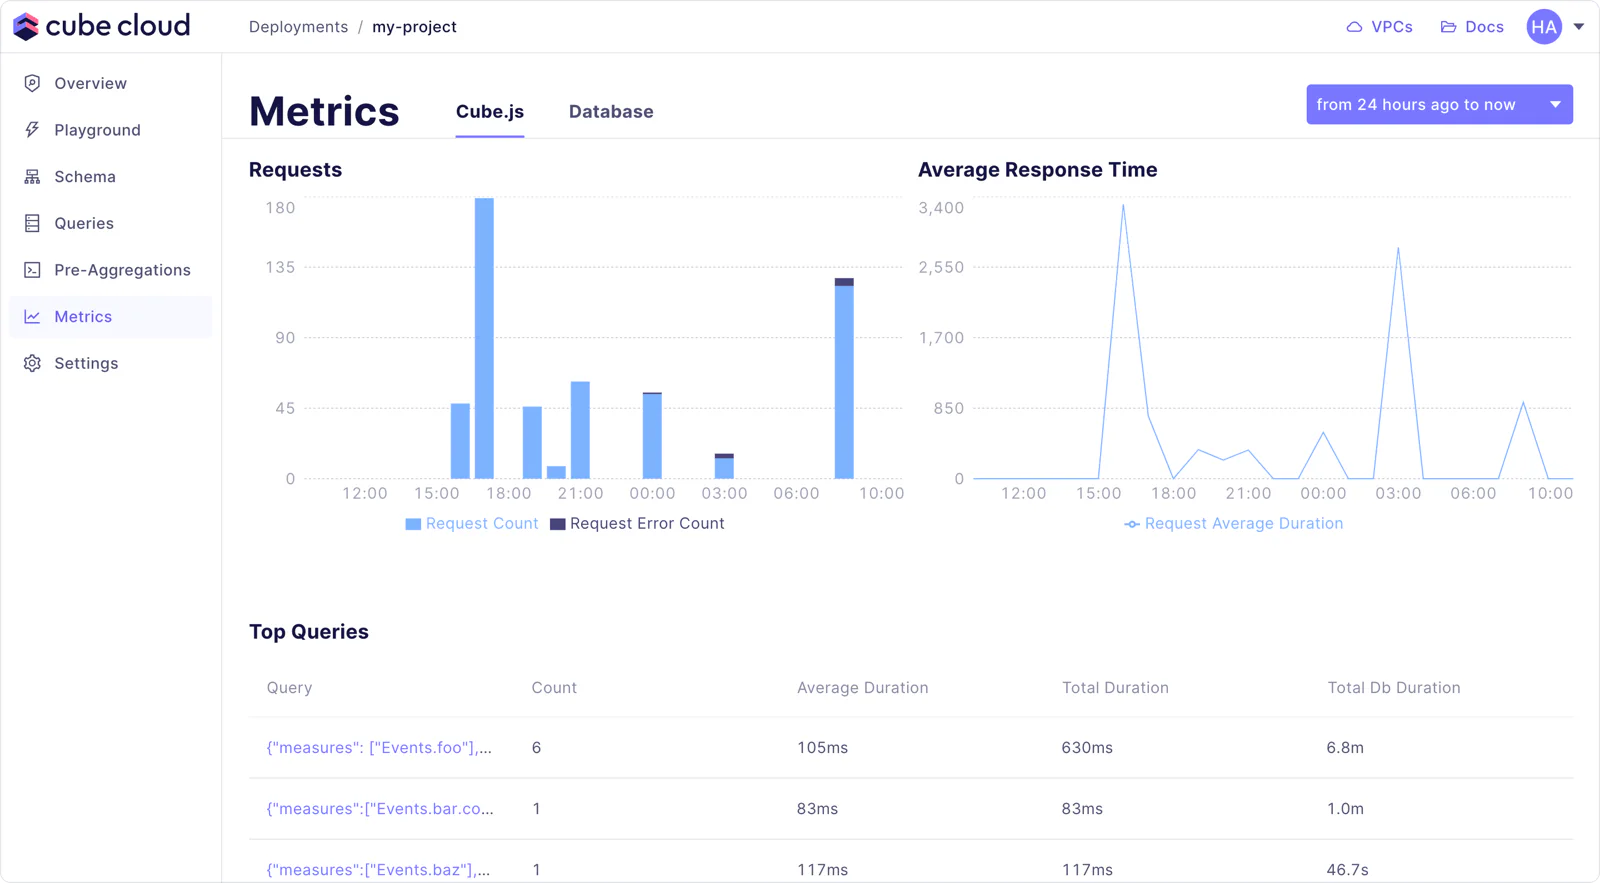
Task: Click the Playground lightning bolt icon
Action: (32, 130)
